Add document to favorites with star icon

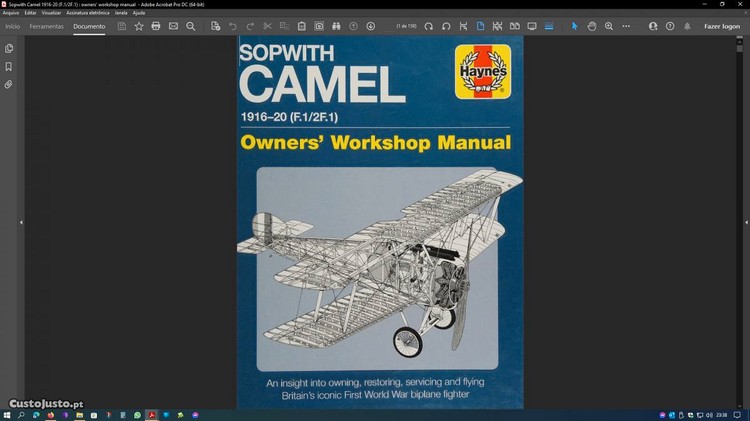click(x=139, y=26)
